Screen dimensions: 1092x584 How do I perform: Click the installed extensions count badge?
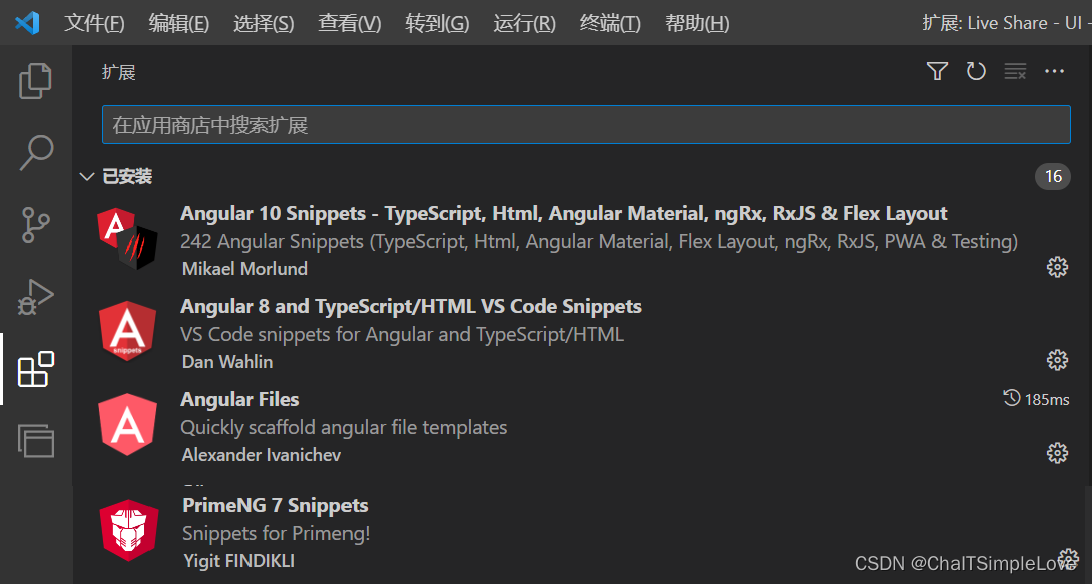1053,176
